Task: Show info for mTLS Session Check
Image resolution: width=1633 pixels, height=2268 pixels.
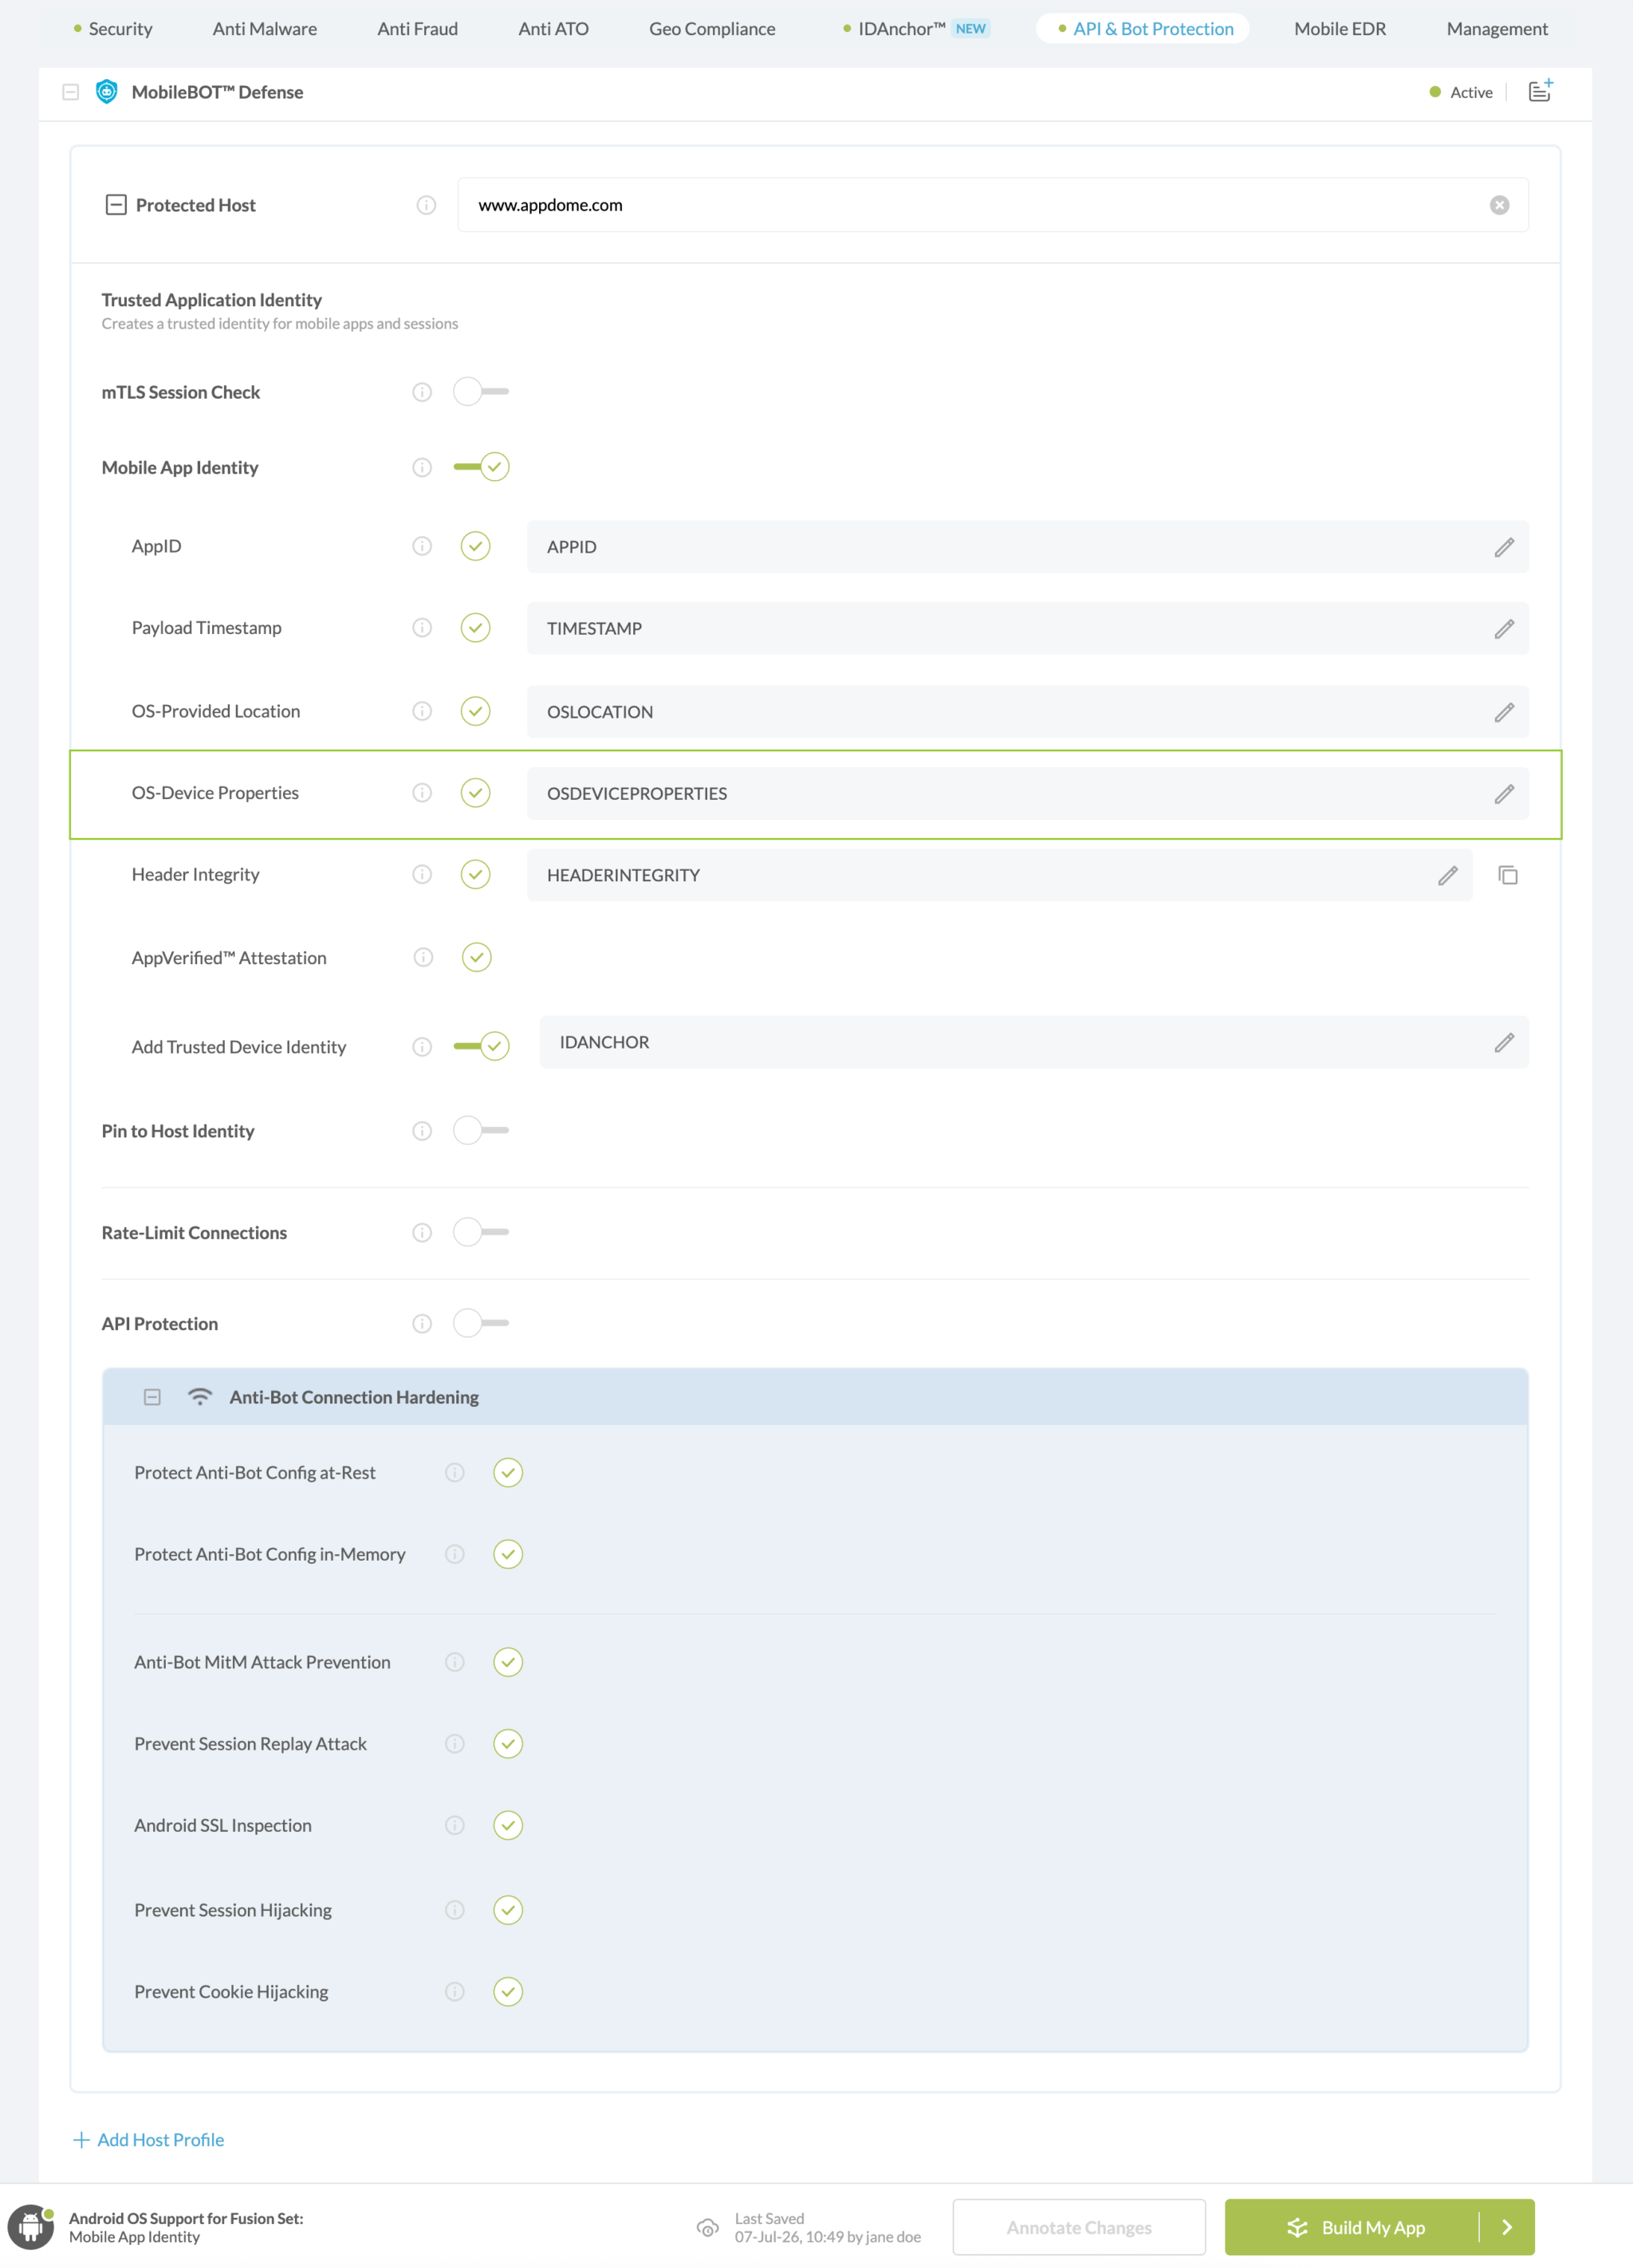Action: coord(422,392)
